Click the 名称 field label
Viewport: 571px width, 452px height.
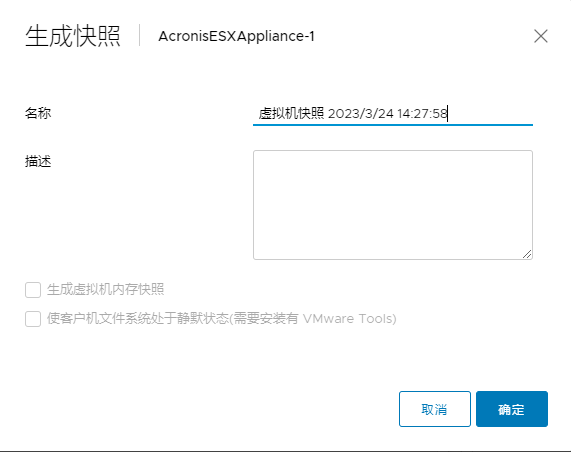38,113
